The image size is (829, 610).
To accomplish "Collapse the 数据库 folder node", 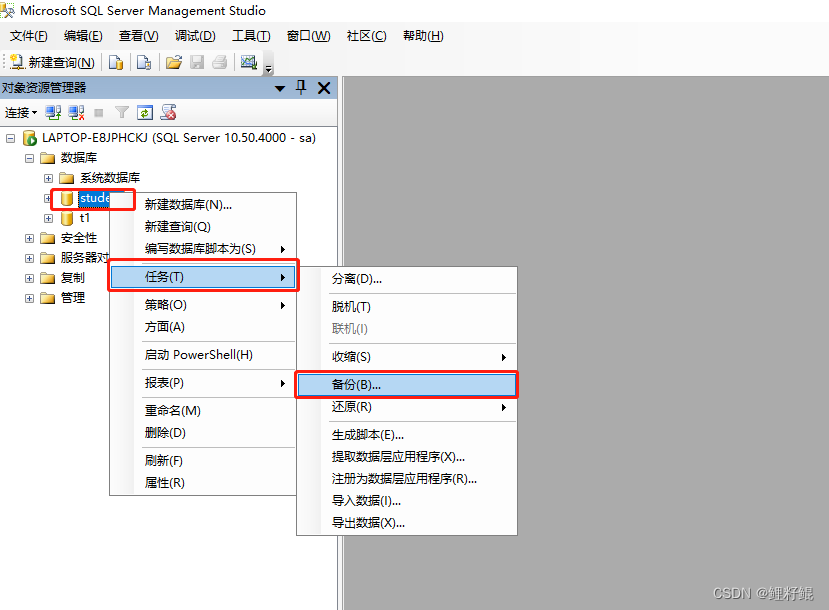I will click(29, 158).
